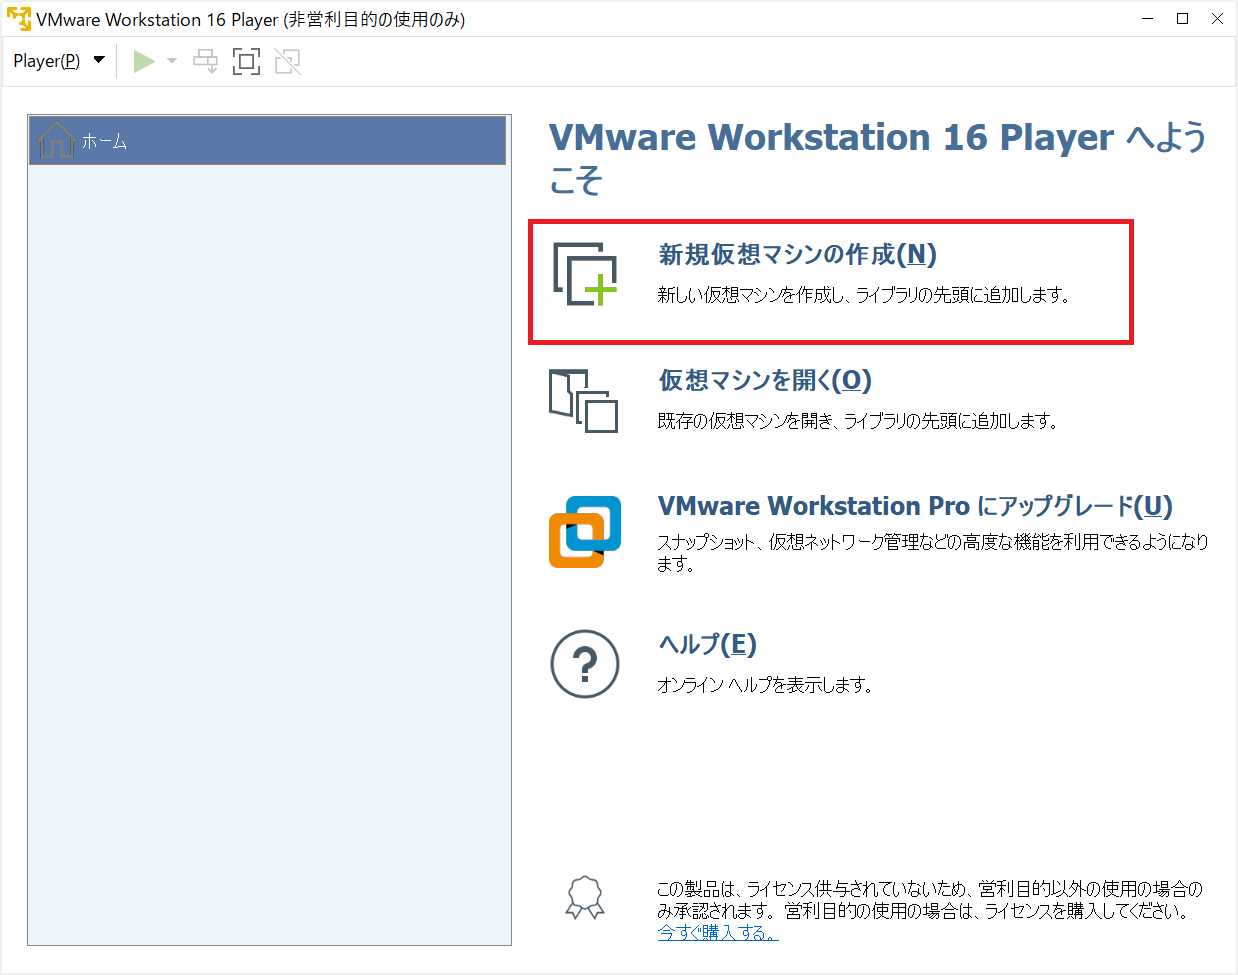The height and width of the screenshot is (975, 1238).
Task: Click the スナップショット、仮想ネットワーク管理 description text
Action: point(933,553)
